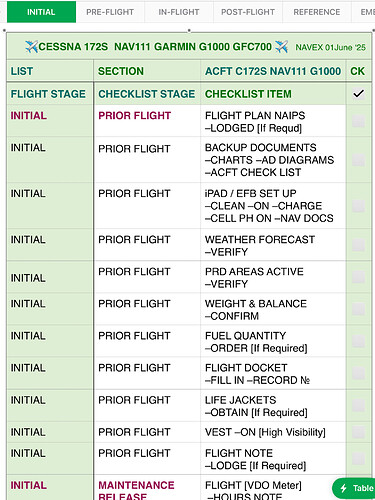Click the checkmark icon in CK header

[358, 94]
